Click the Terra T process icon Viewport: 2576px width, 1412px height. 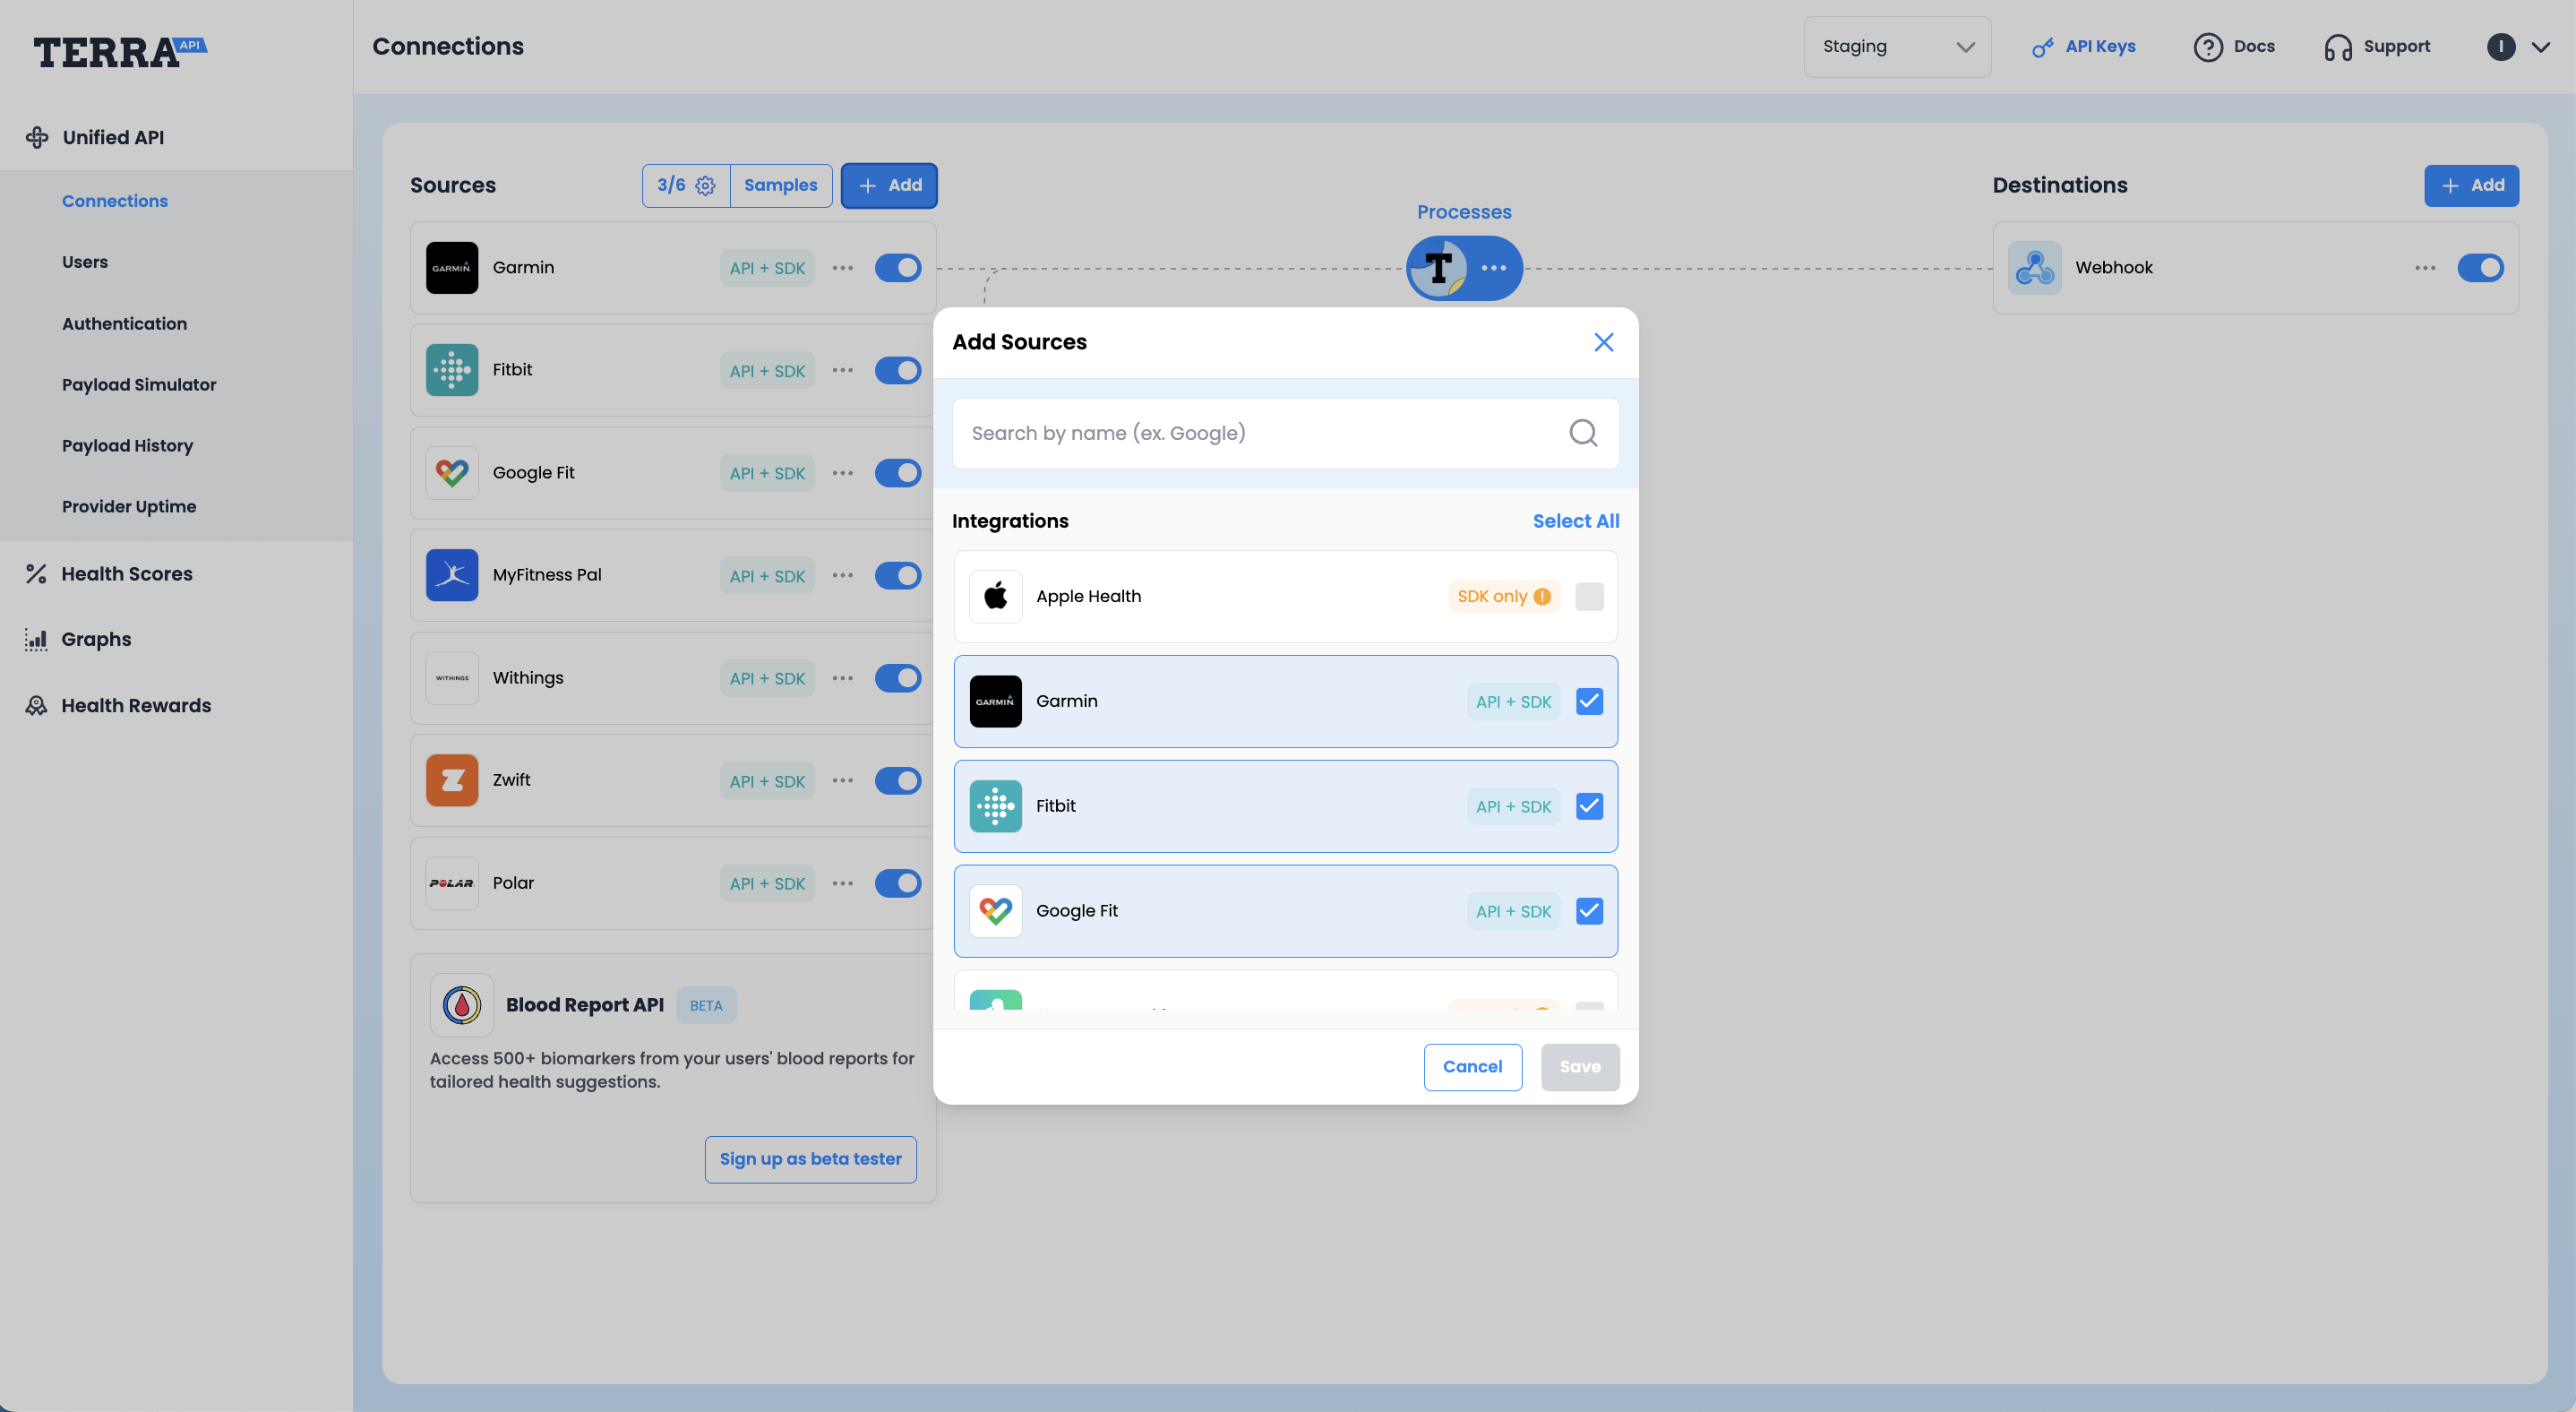point(1438,268)
